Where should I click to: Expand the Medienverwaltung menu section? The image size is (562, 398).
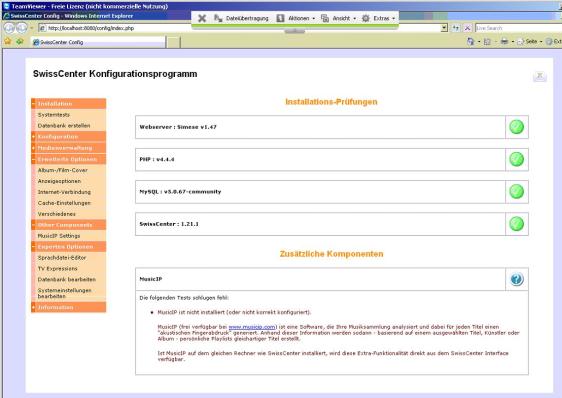click(68, 148)
